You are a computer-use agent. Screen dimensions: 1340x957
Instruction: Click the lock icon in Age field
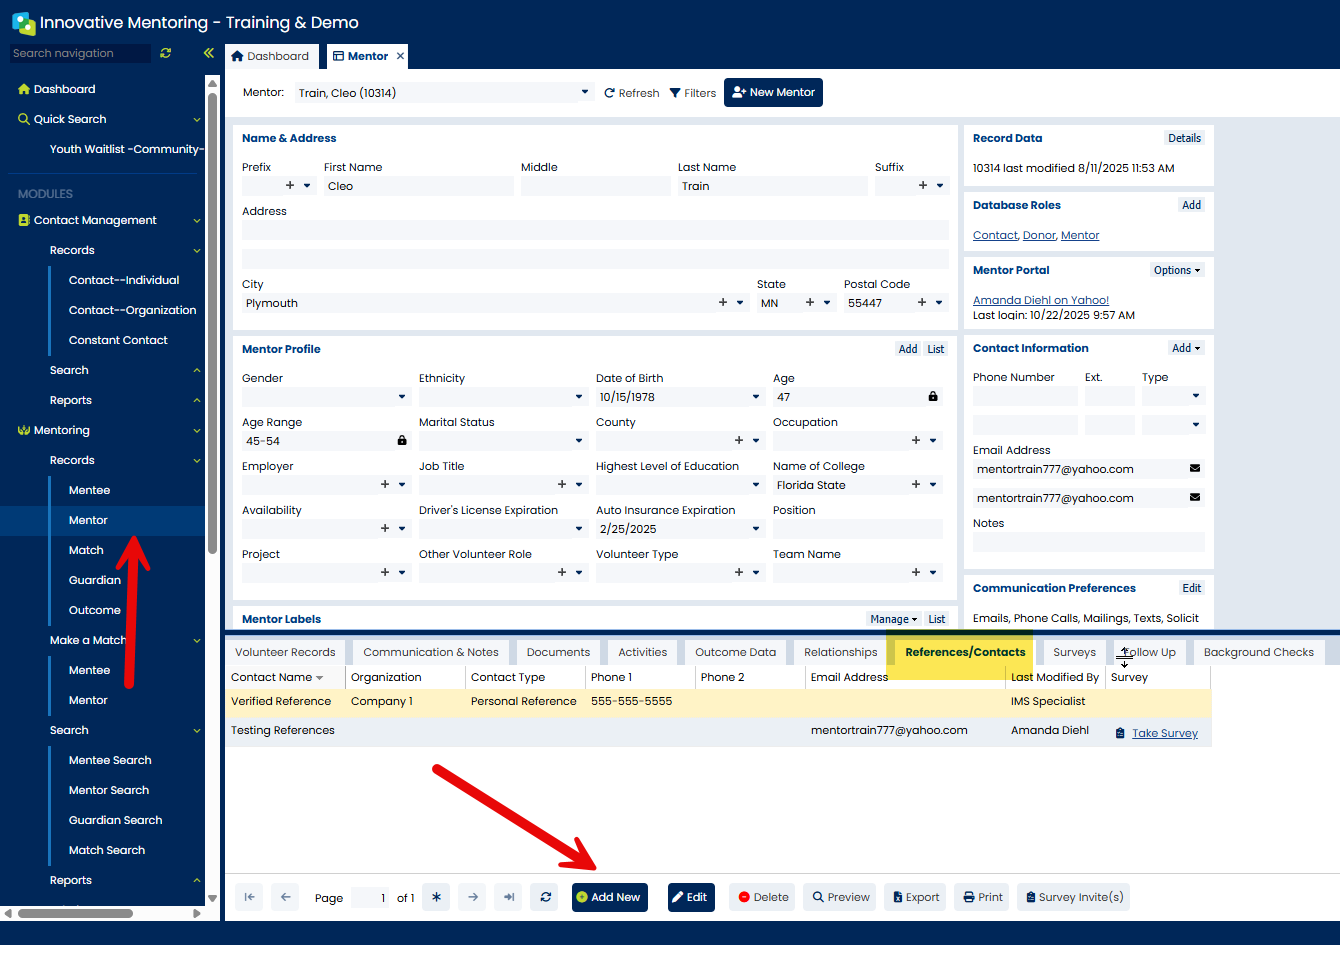pyautogui.click(x=933, y=397)
